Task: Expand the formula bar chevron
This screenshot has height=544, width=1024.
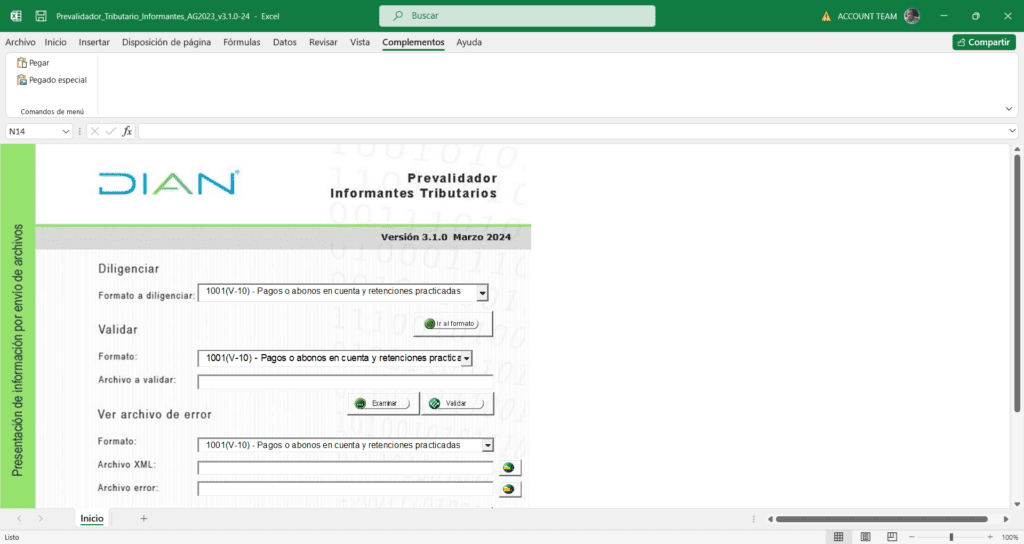Action: [1012, 131]
